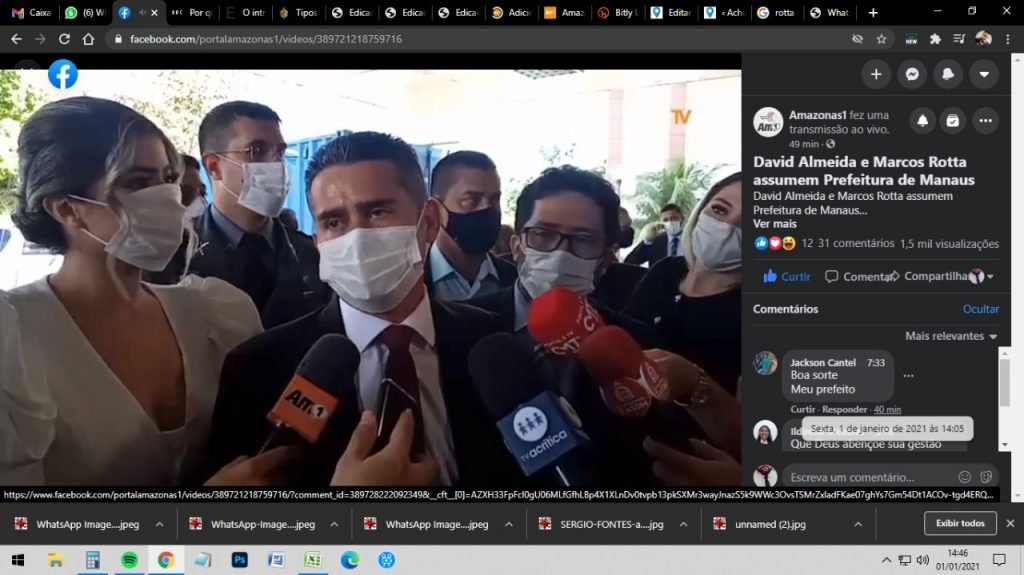Viewport: 1024px width, 575px height.
Task: Switch to the Amazon tab
Action: click(x=564, y=12)
